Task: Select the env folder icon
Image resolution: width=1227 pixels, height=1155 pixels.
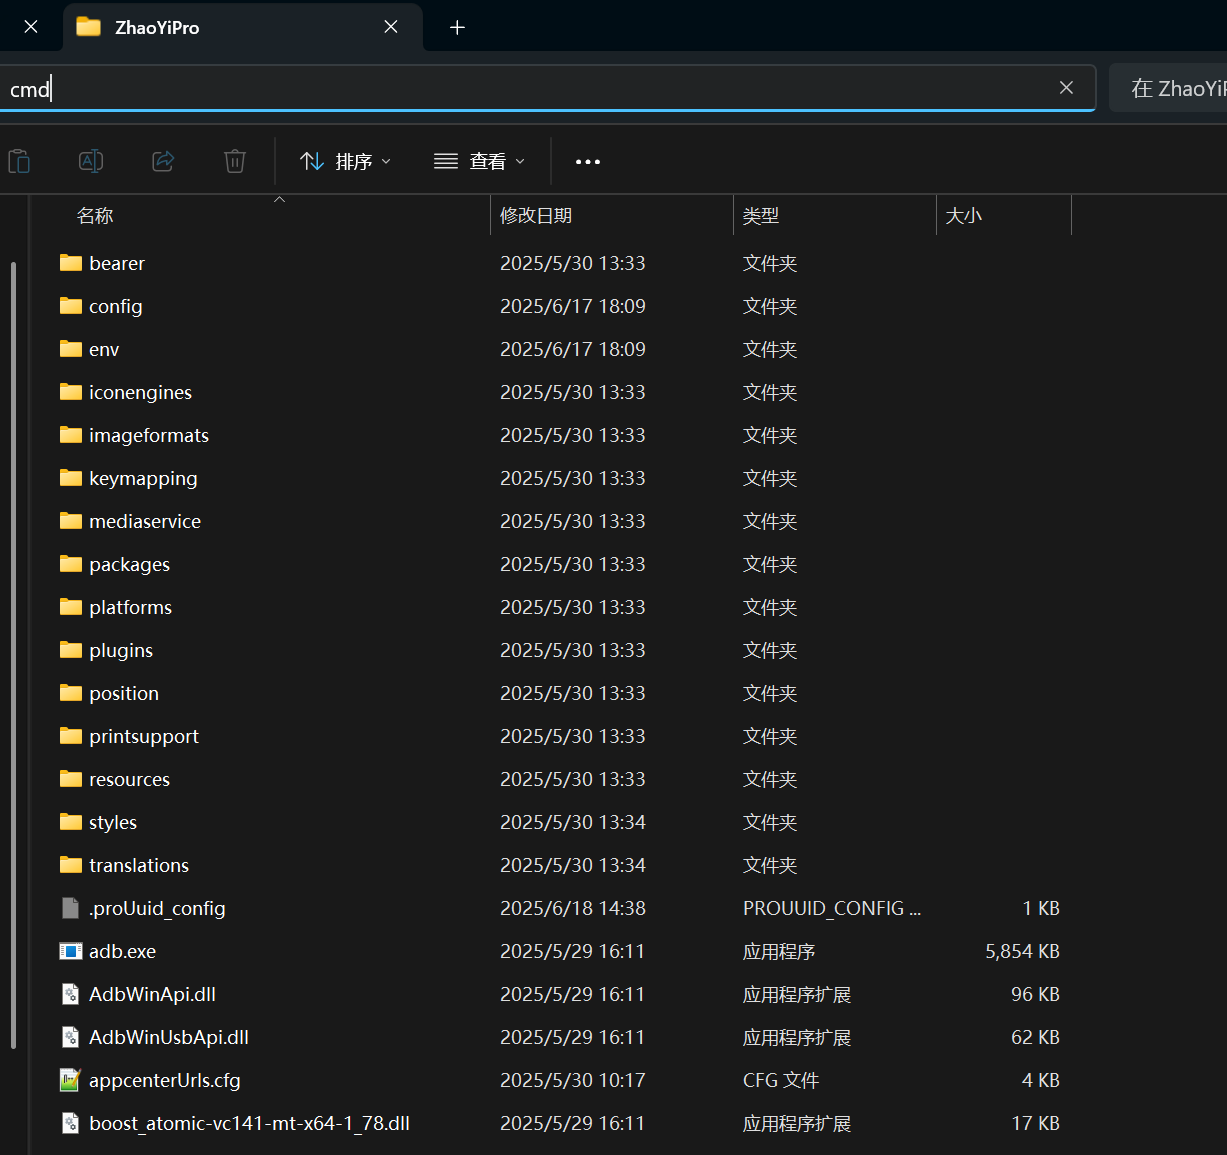Action: coord(70,349)
